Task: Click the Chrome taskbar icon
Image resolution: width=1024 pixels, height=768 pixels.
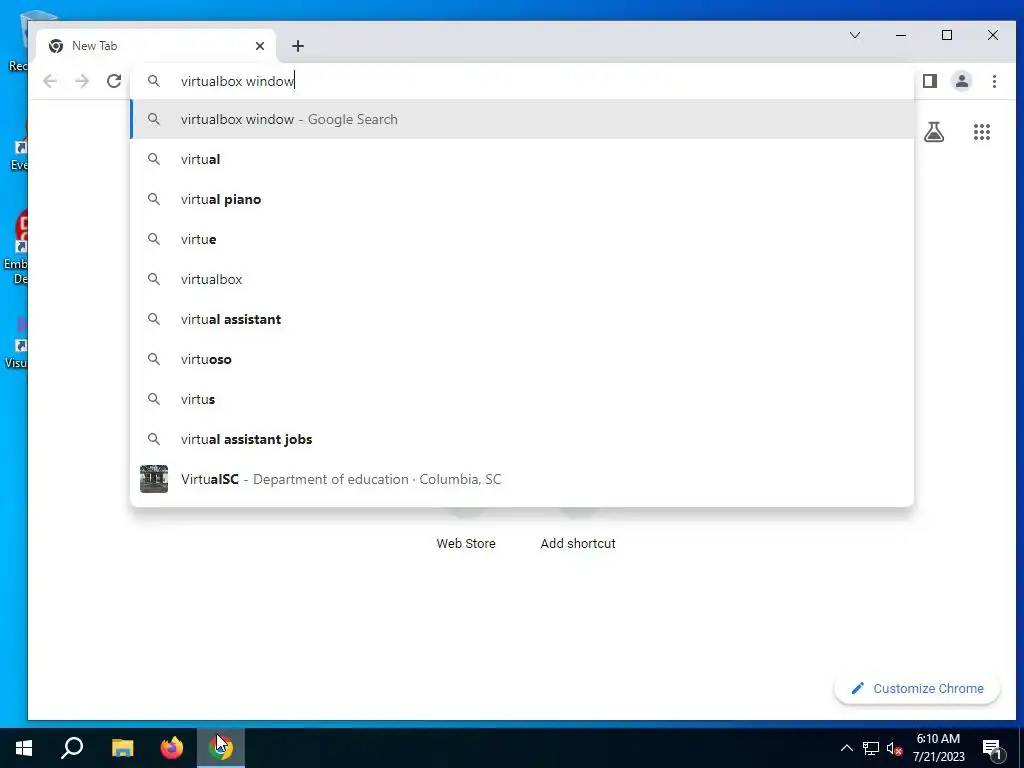Action: point(221,748)
